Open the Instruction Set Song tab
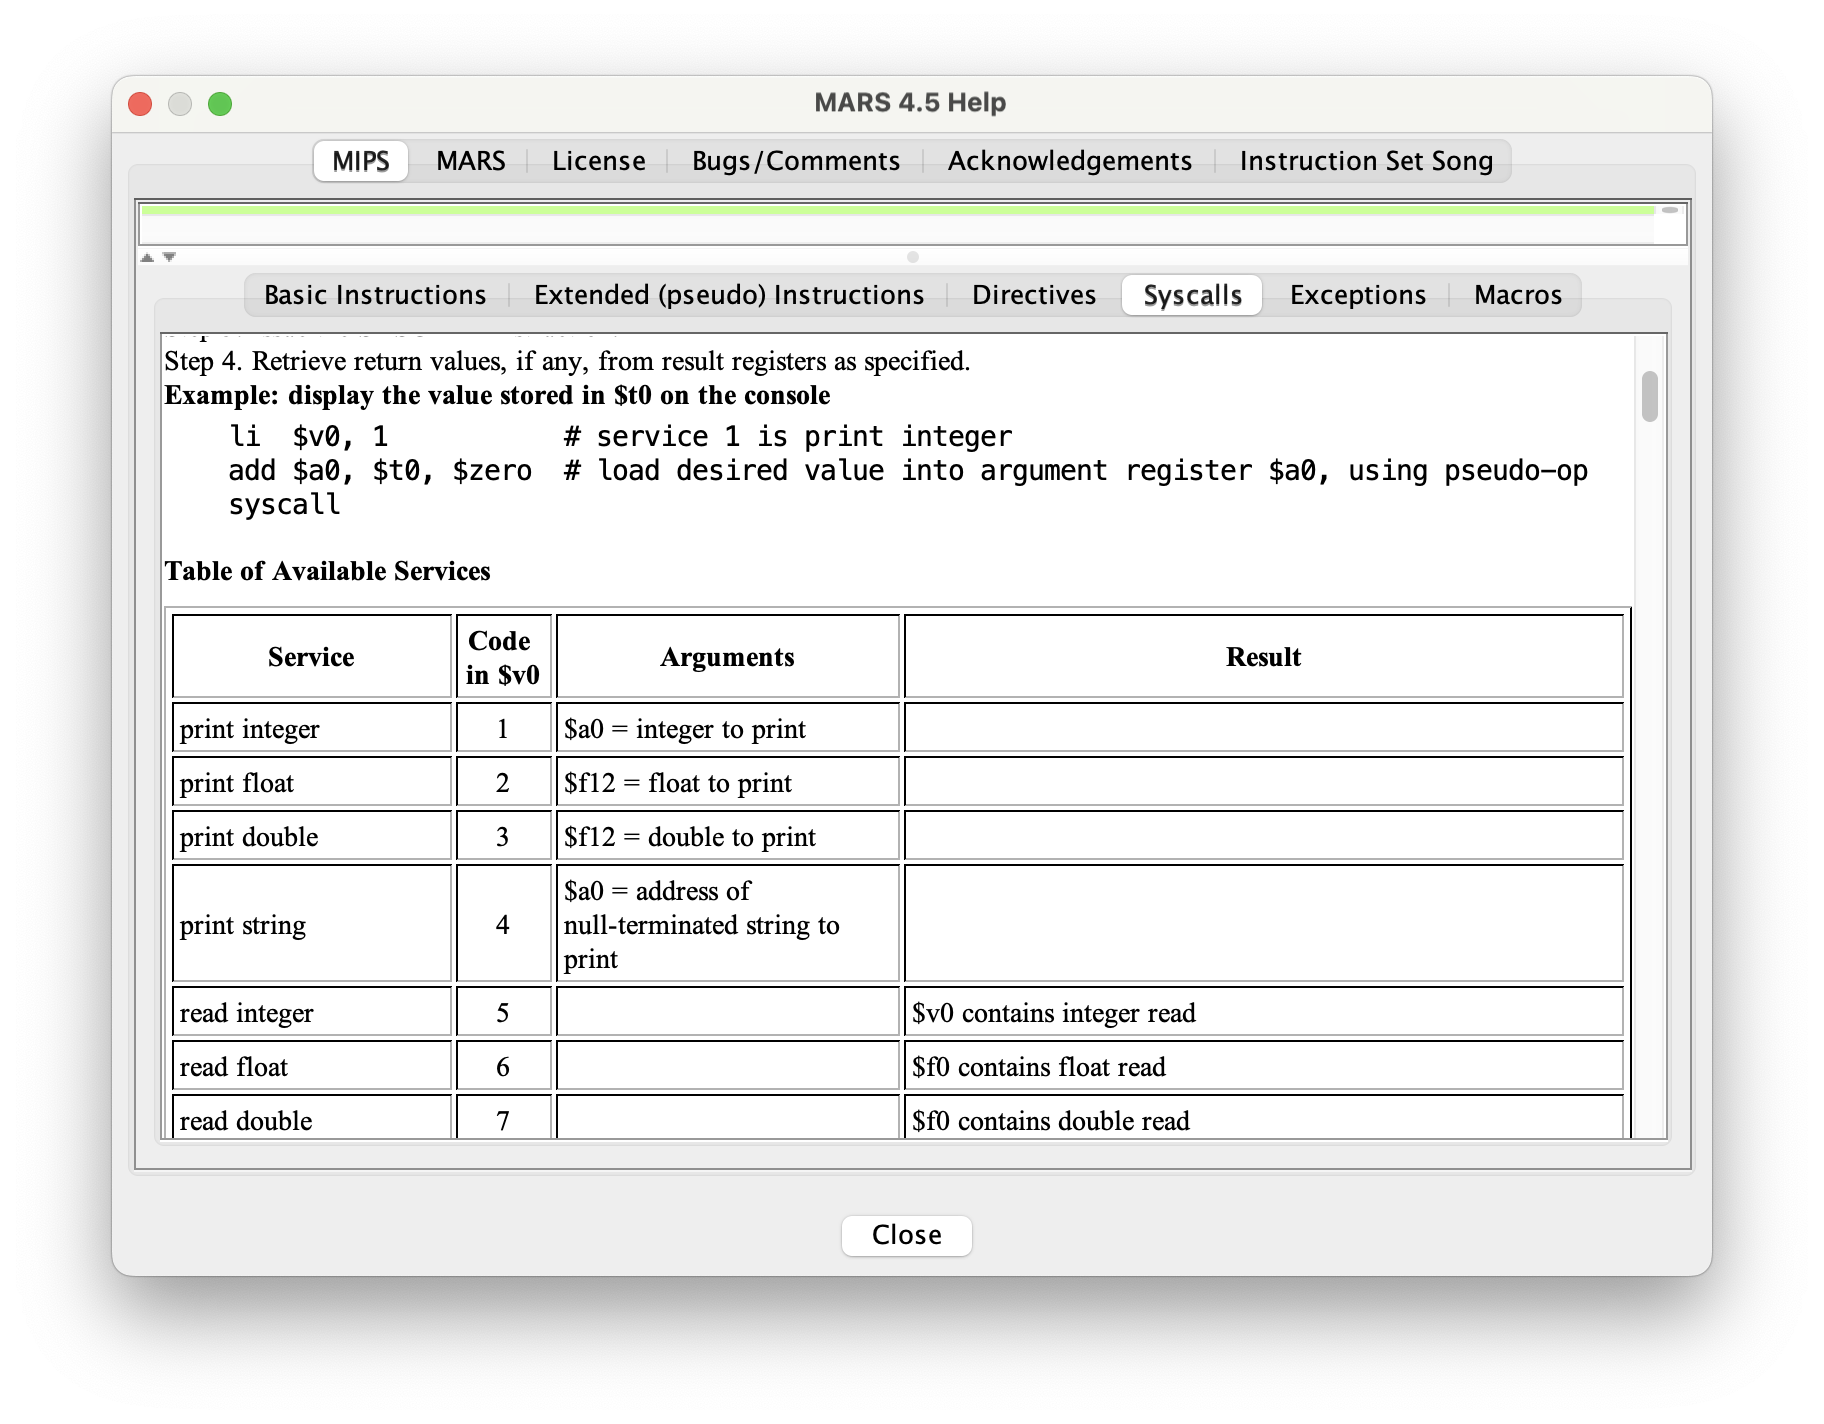The width and height of the screenshot is (1824, 1424). pos(1366,161)
